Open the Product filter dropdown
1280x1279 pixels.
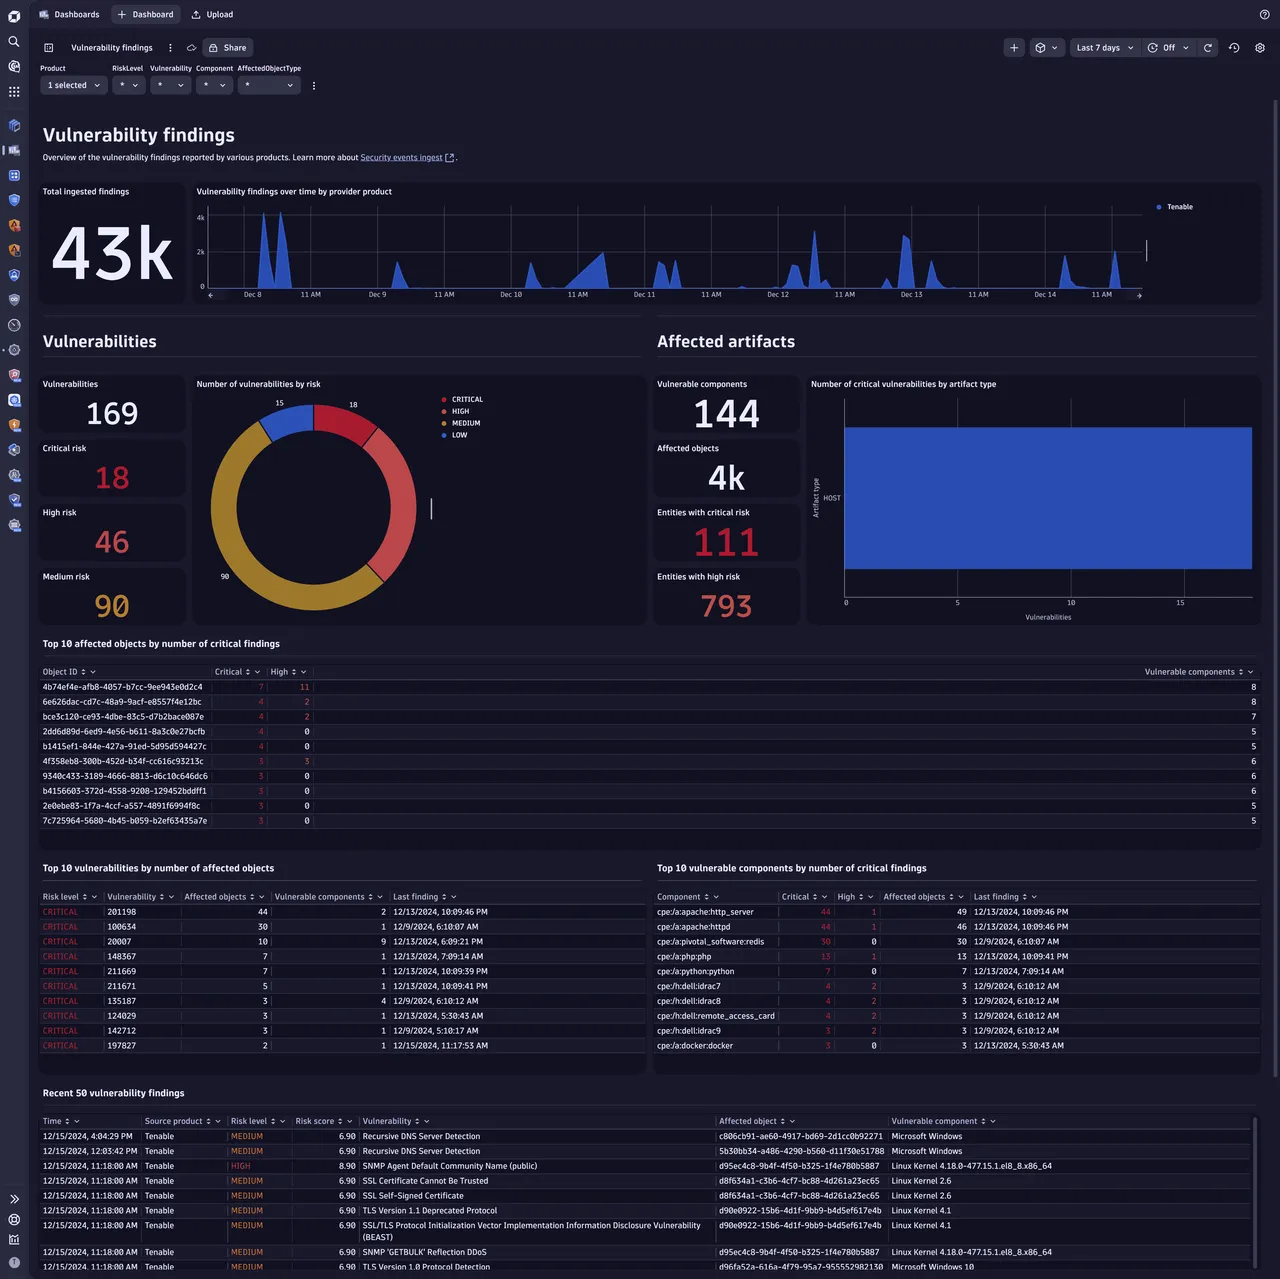pos(73,86)
